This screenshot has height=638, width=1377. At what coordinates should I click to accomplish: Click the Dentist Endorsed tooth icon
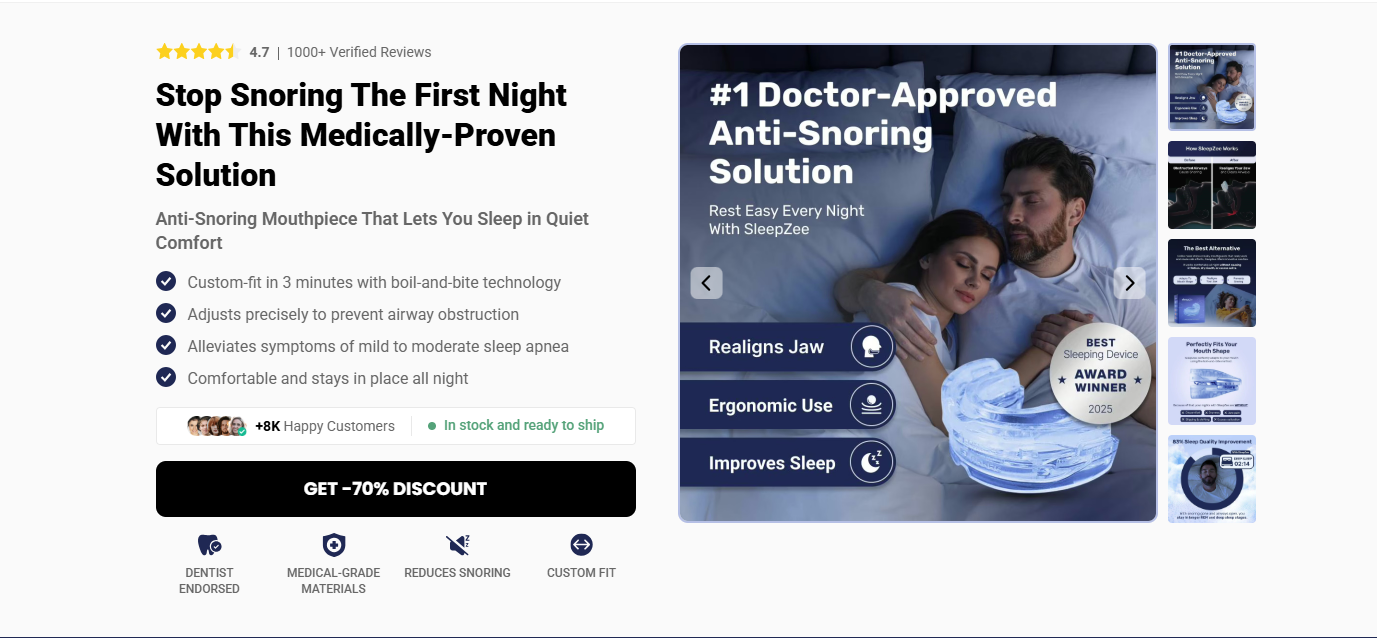click(x=209, y=545)
